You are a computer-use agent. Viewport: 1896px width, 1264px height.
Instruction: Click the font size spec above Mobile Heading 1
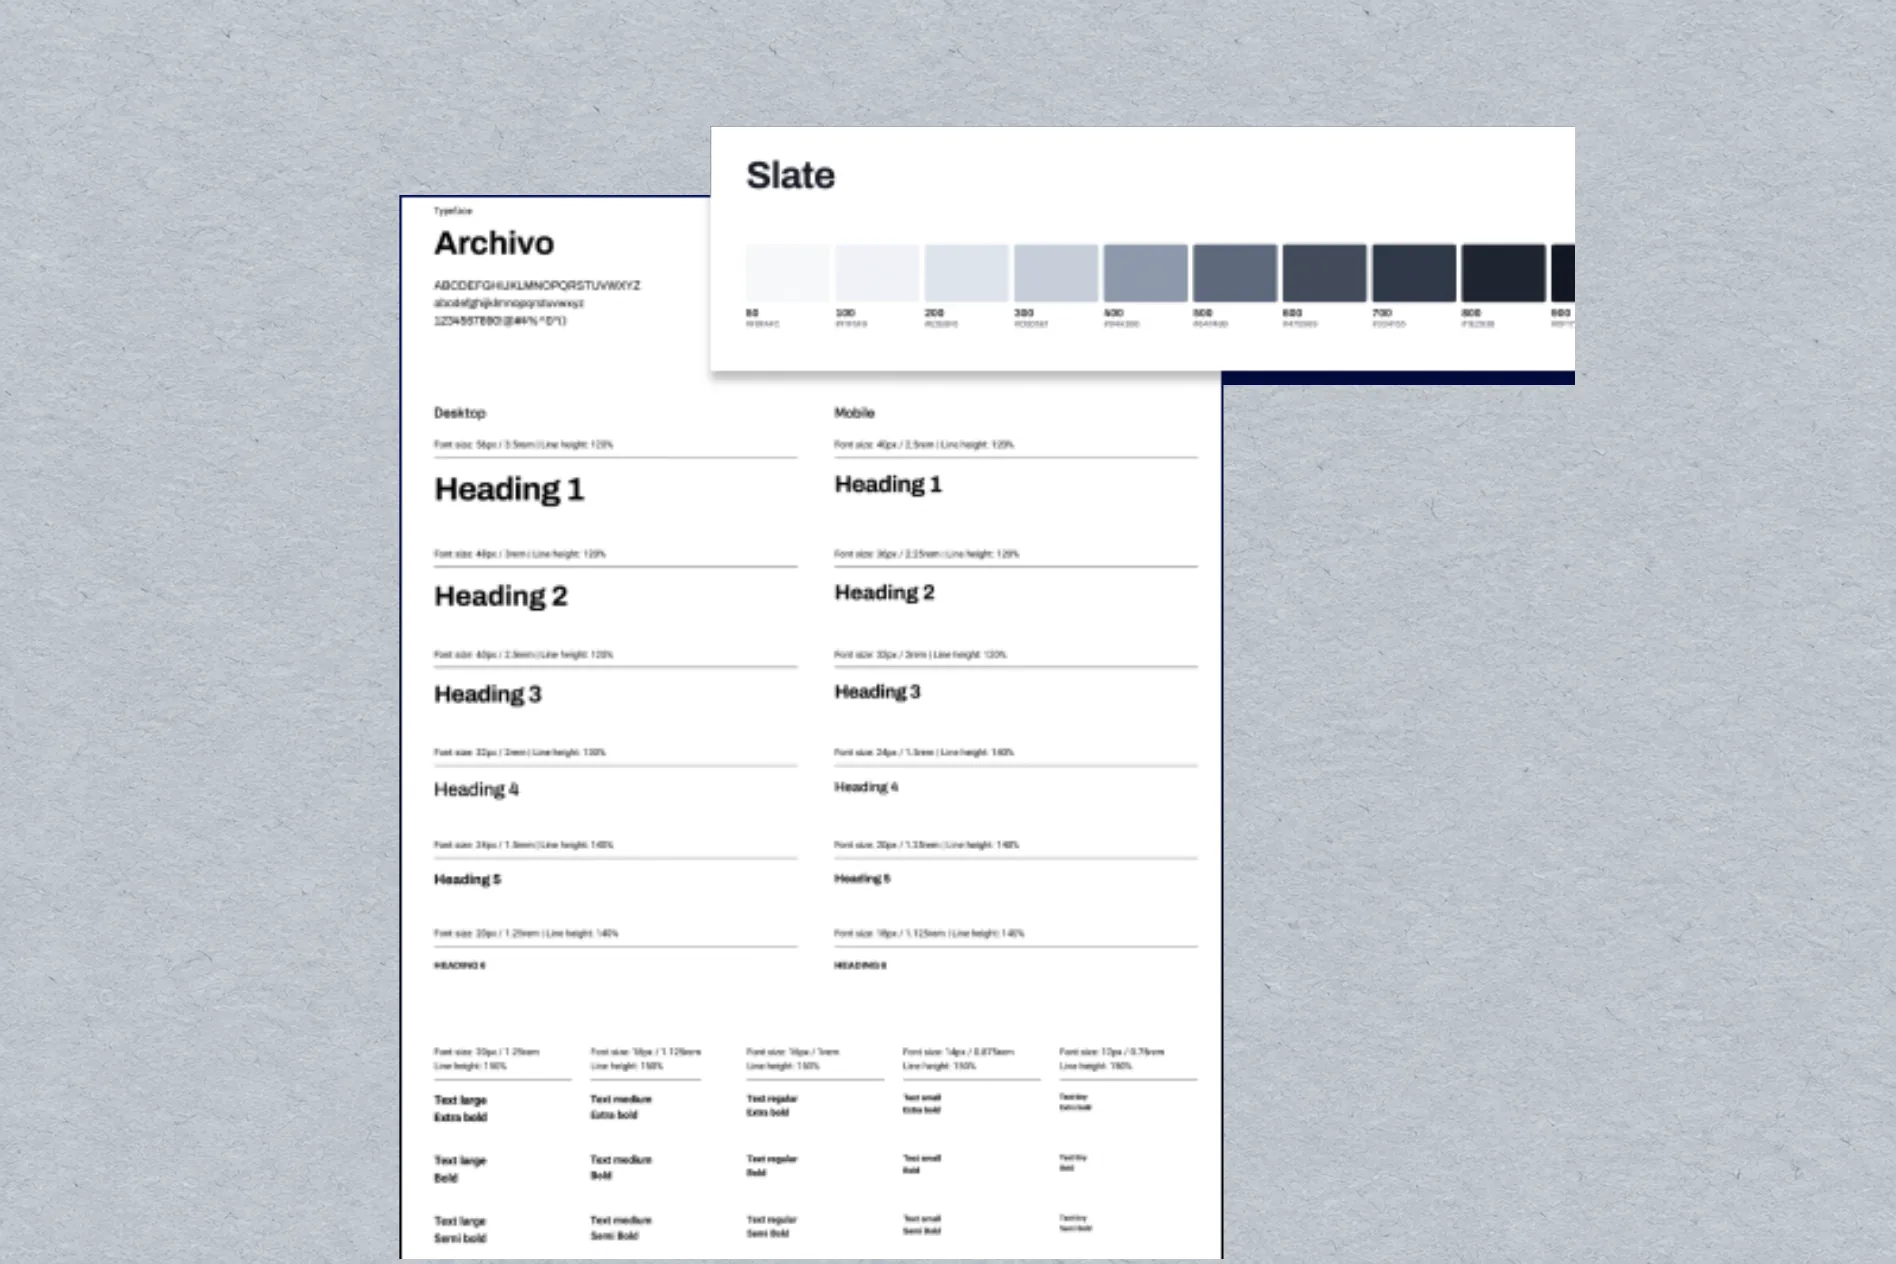pyautogui.click(x=924, y=444)
